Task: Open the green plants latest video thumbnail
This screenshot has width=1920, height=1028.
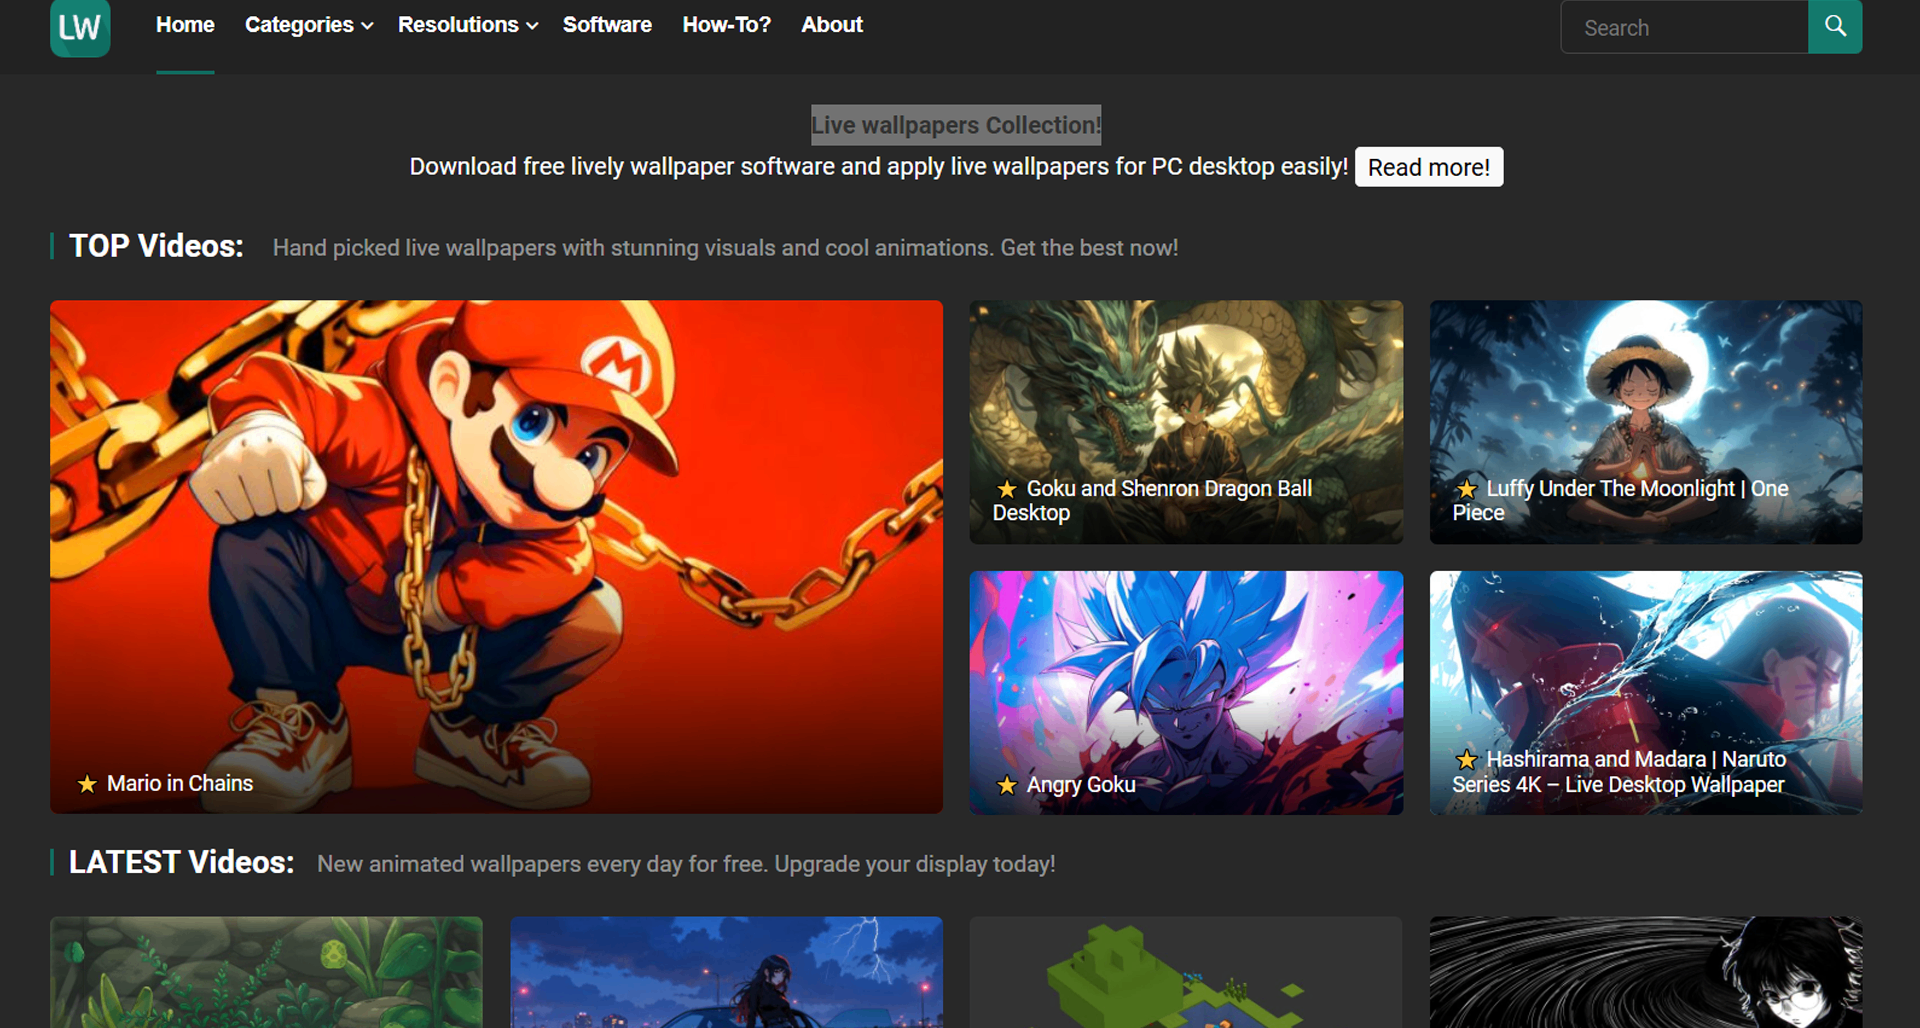Action: [x=266, y=972]
